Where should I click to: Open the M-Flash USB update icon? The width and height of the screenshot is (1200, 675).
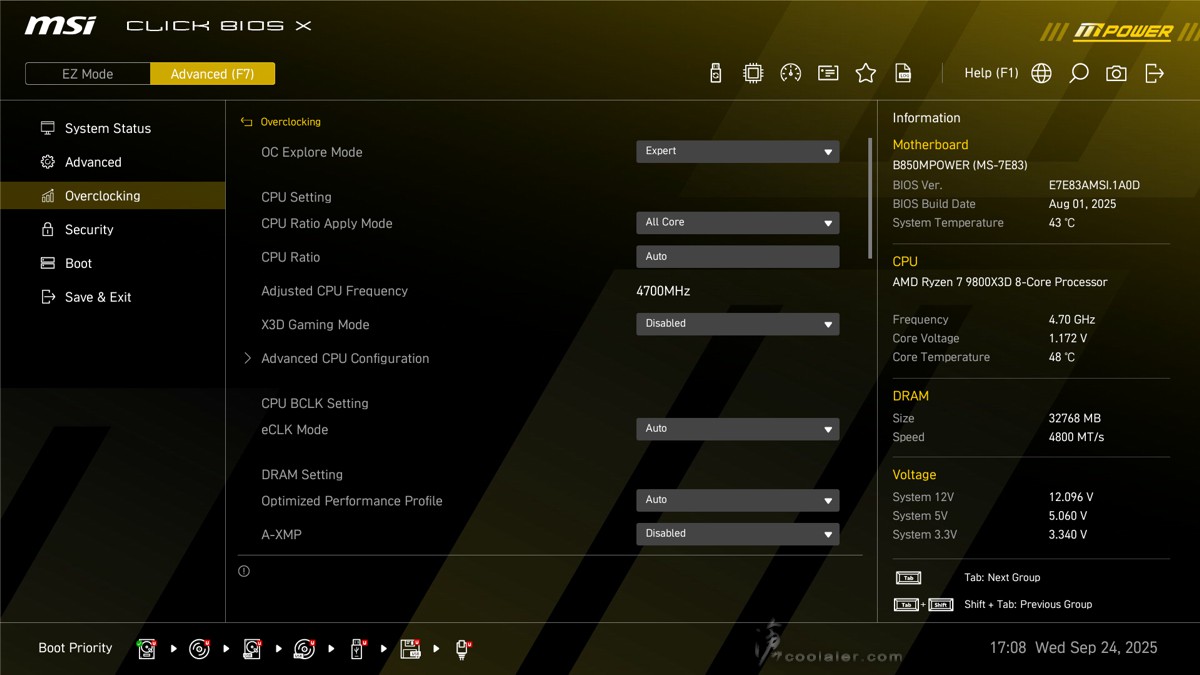715,73
